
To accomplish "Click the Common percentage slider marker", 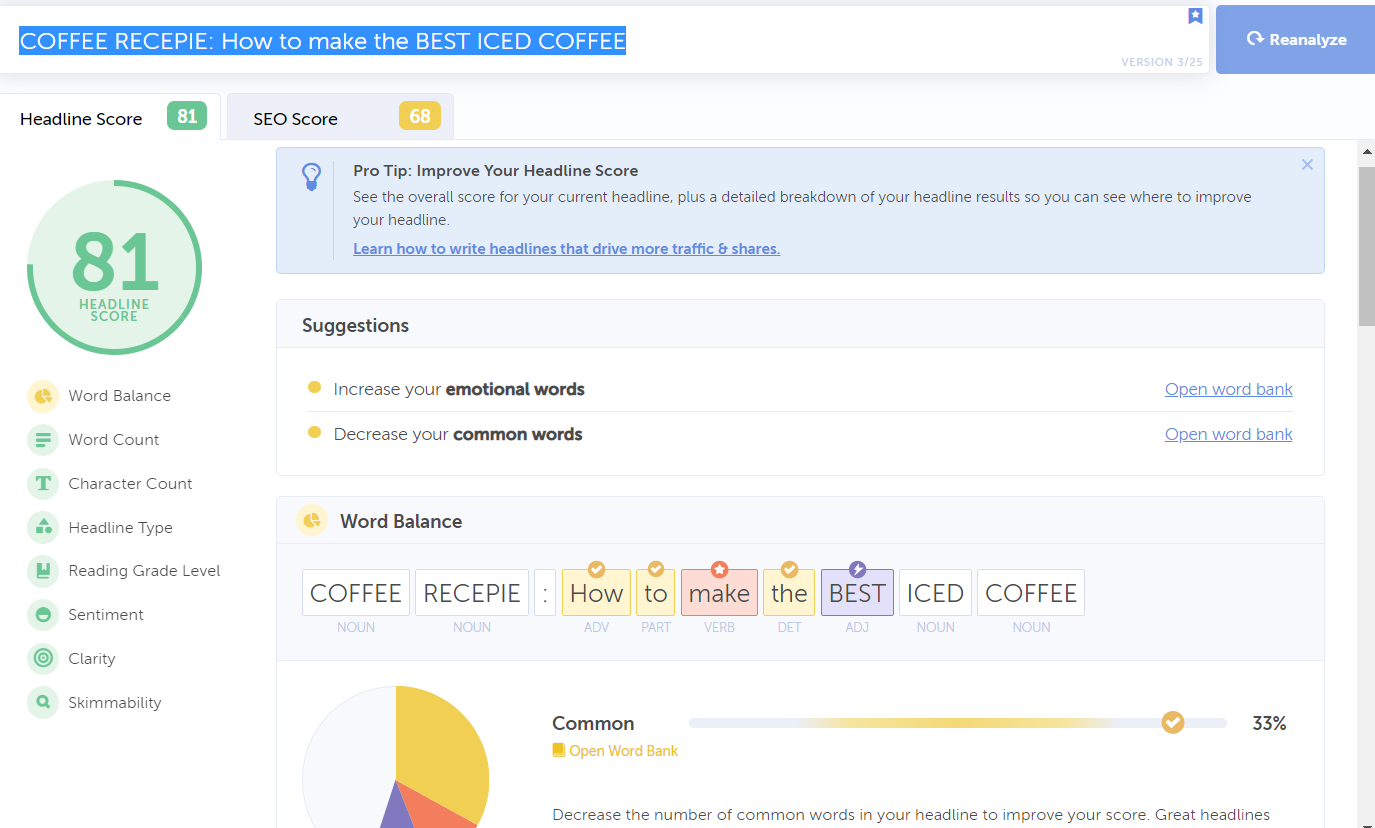I will click(1172, 722).
